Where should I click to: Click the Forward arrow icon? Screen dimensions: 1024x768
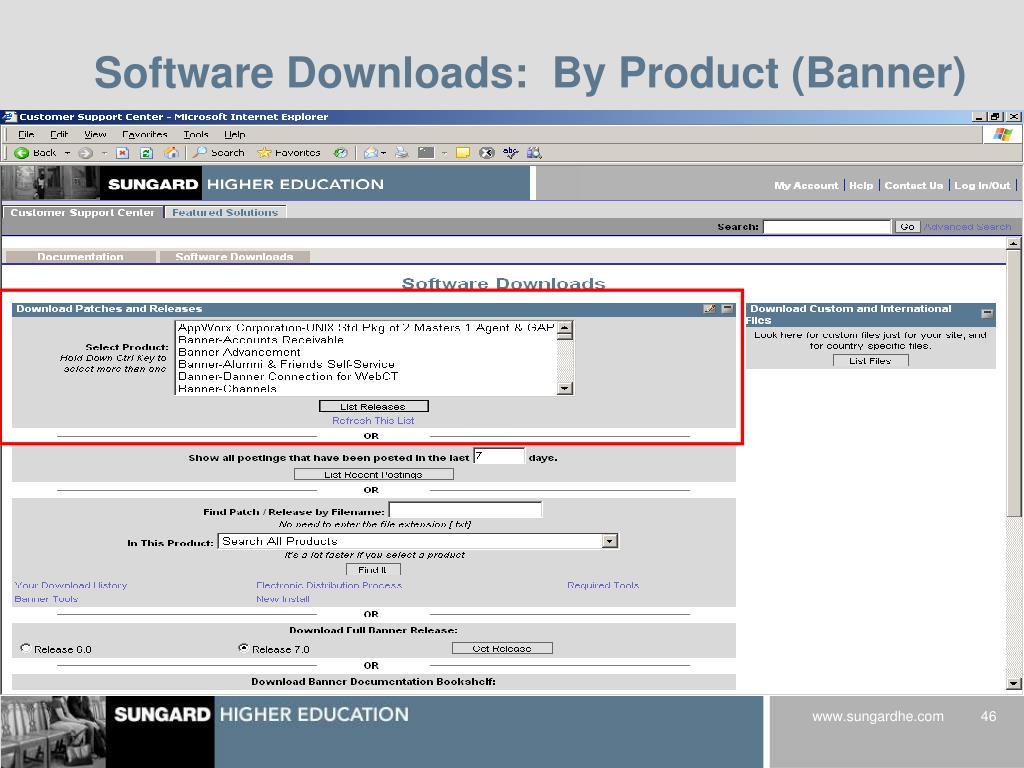click(x=85, y=153)
